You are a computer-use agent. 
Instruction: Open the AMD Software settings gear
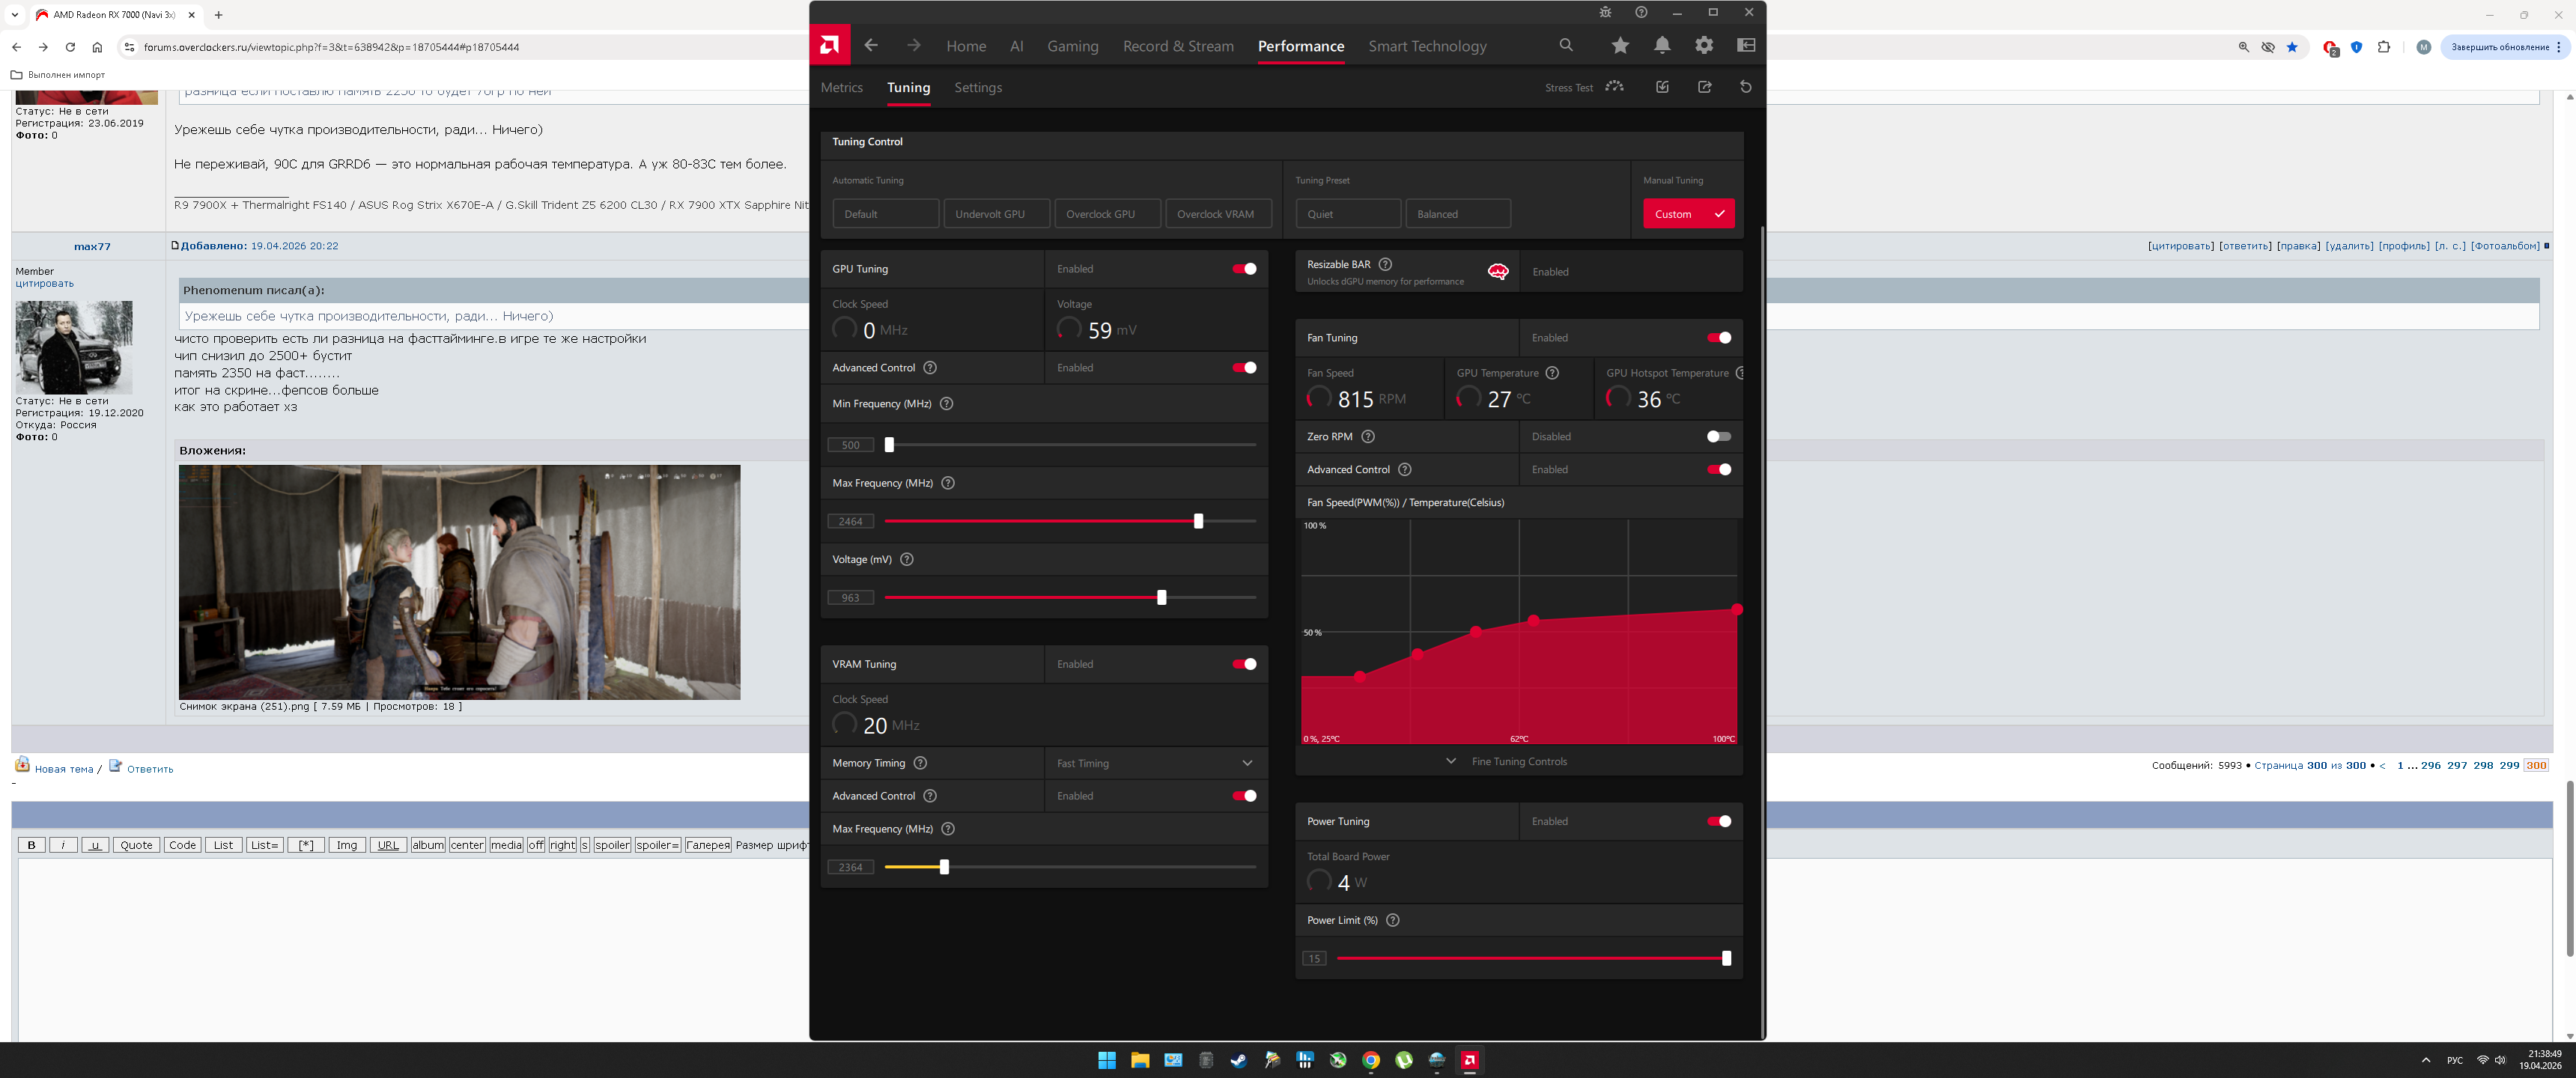tap(1704, 45)
